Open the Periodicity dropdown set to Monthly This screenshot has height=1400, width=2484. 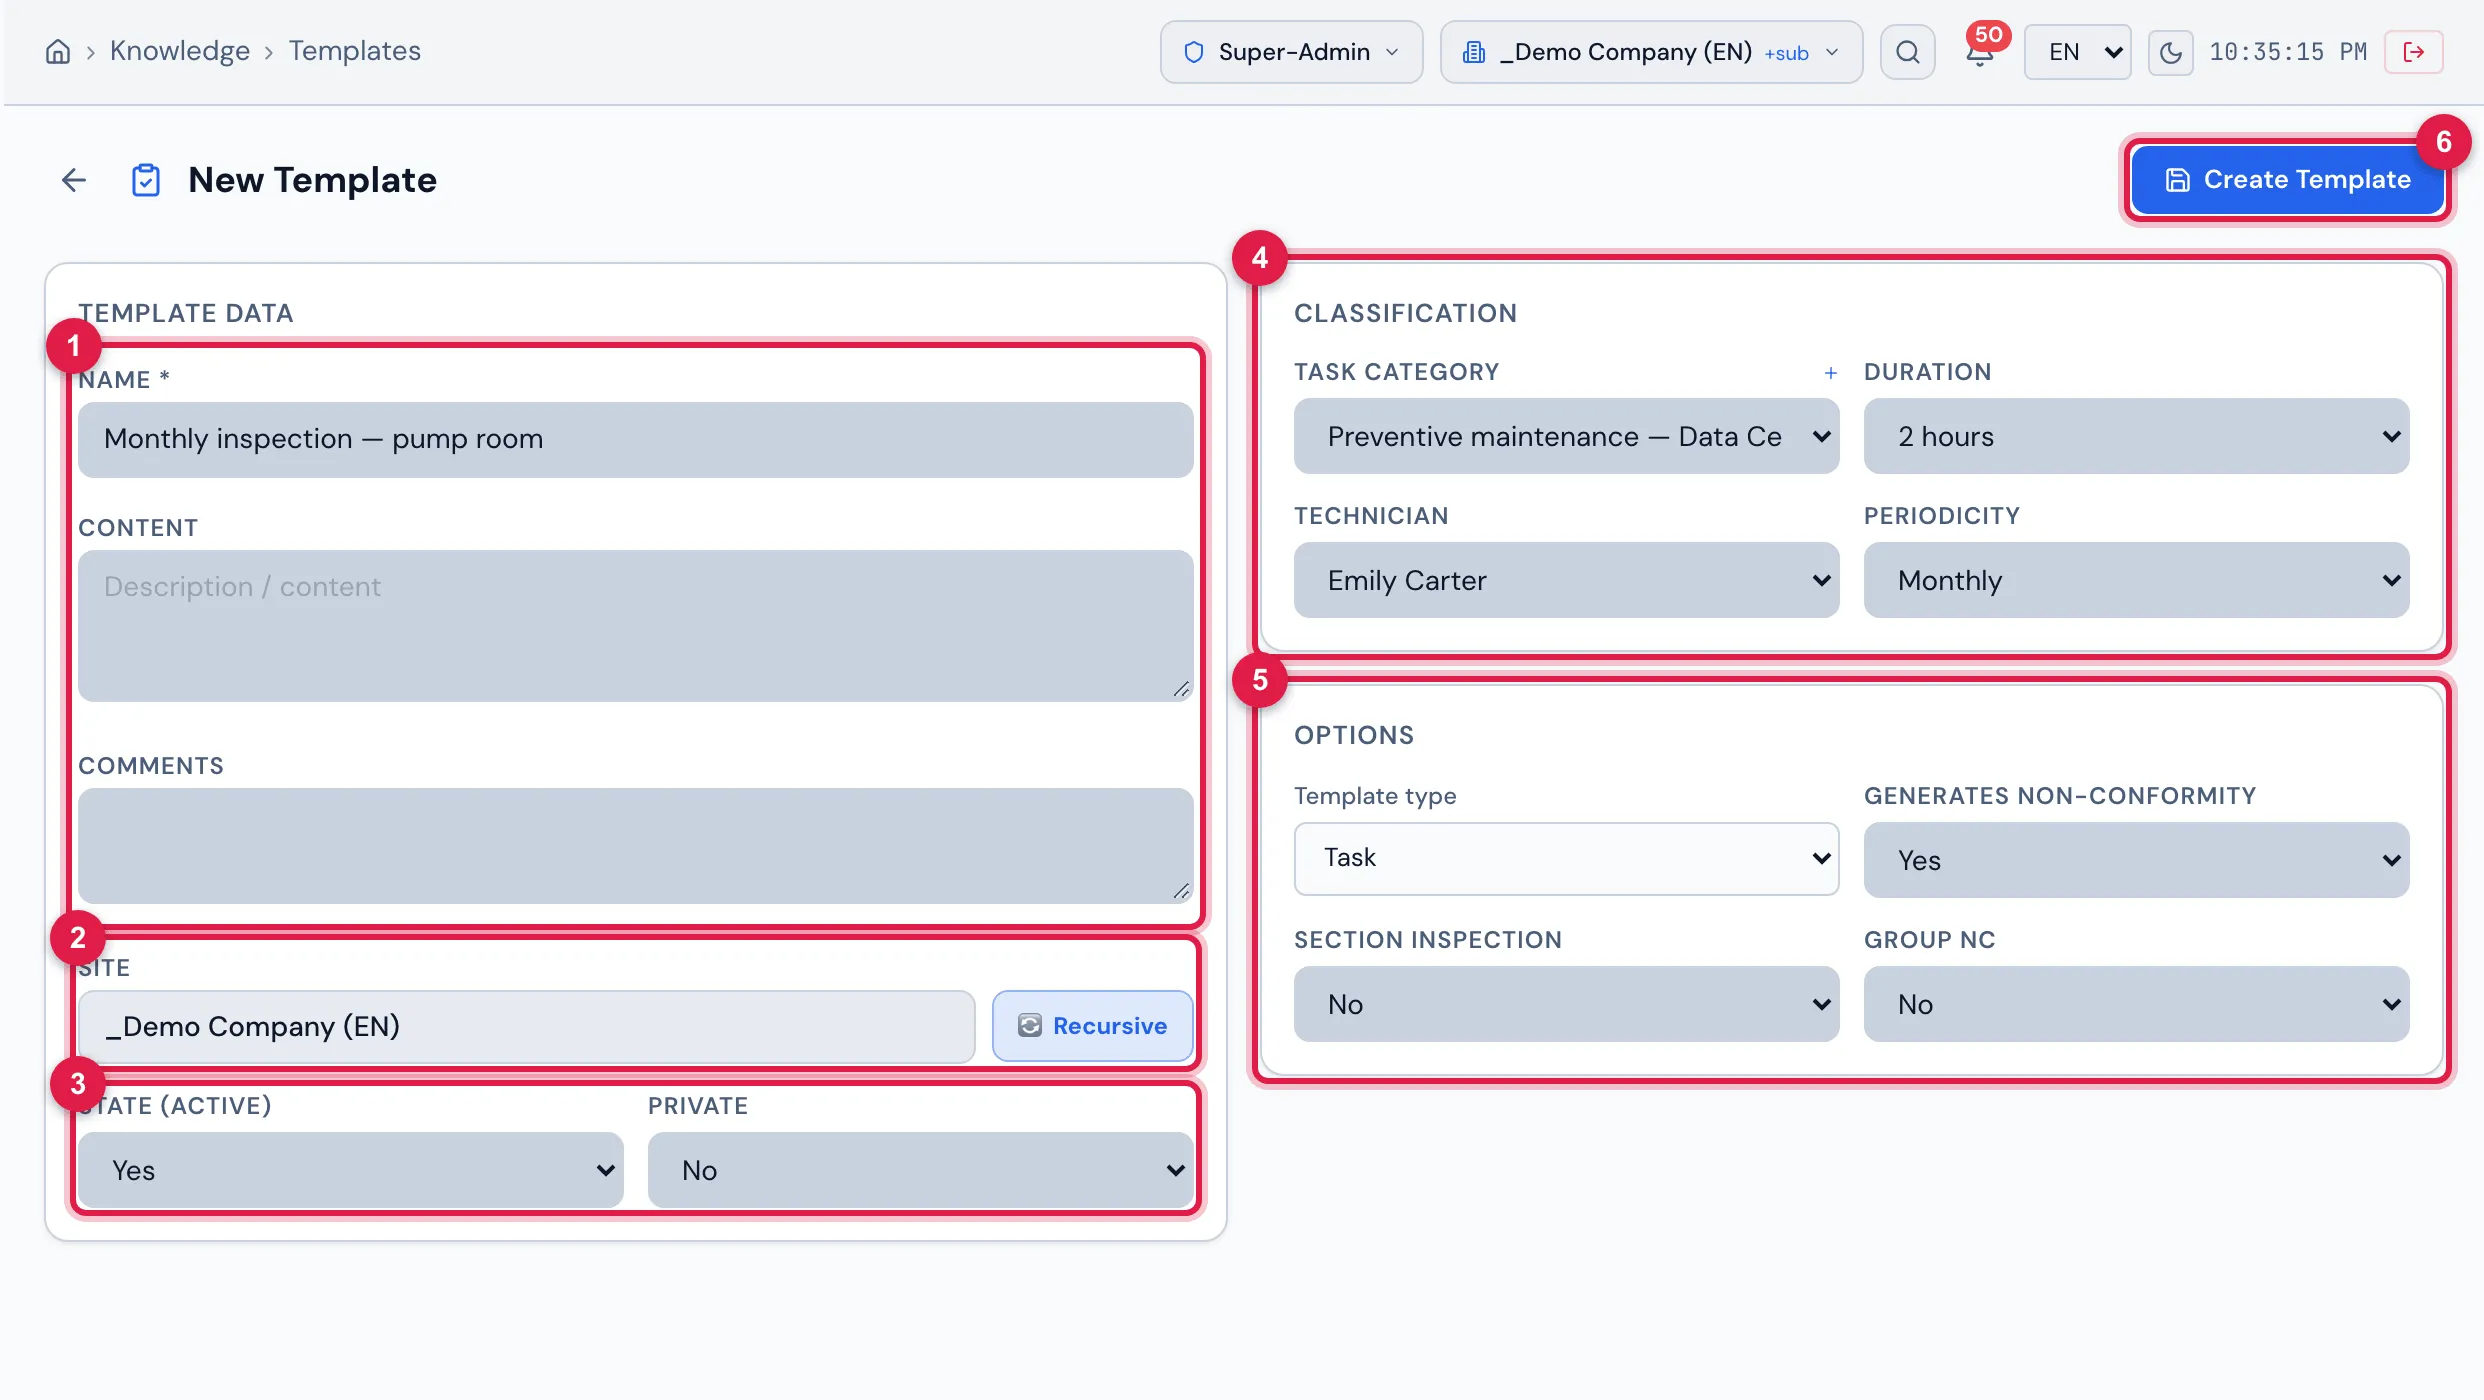[2136, 580]
